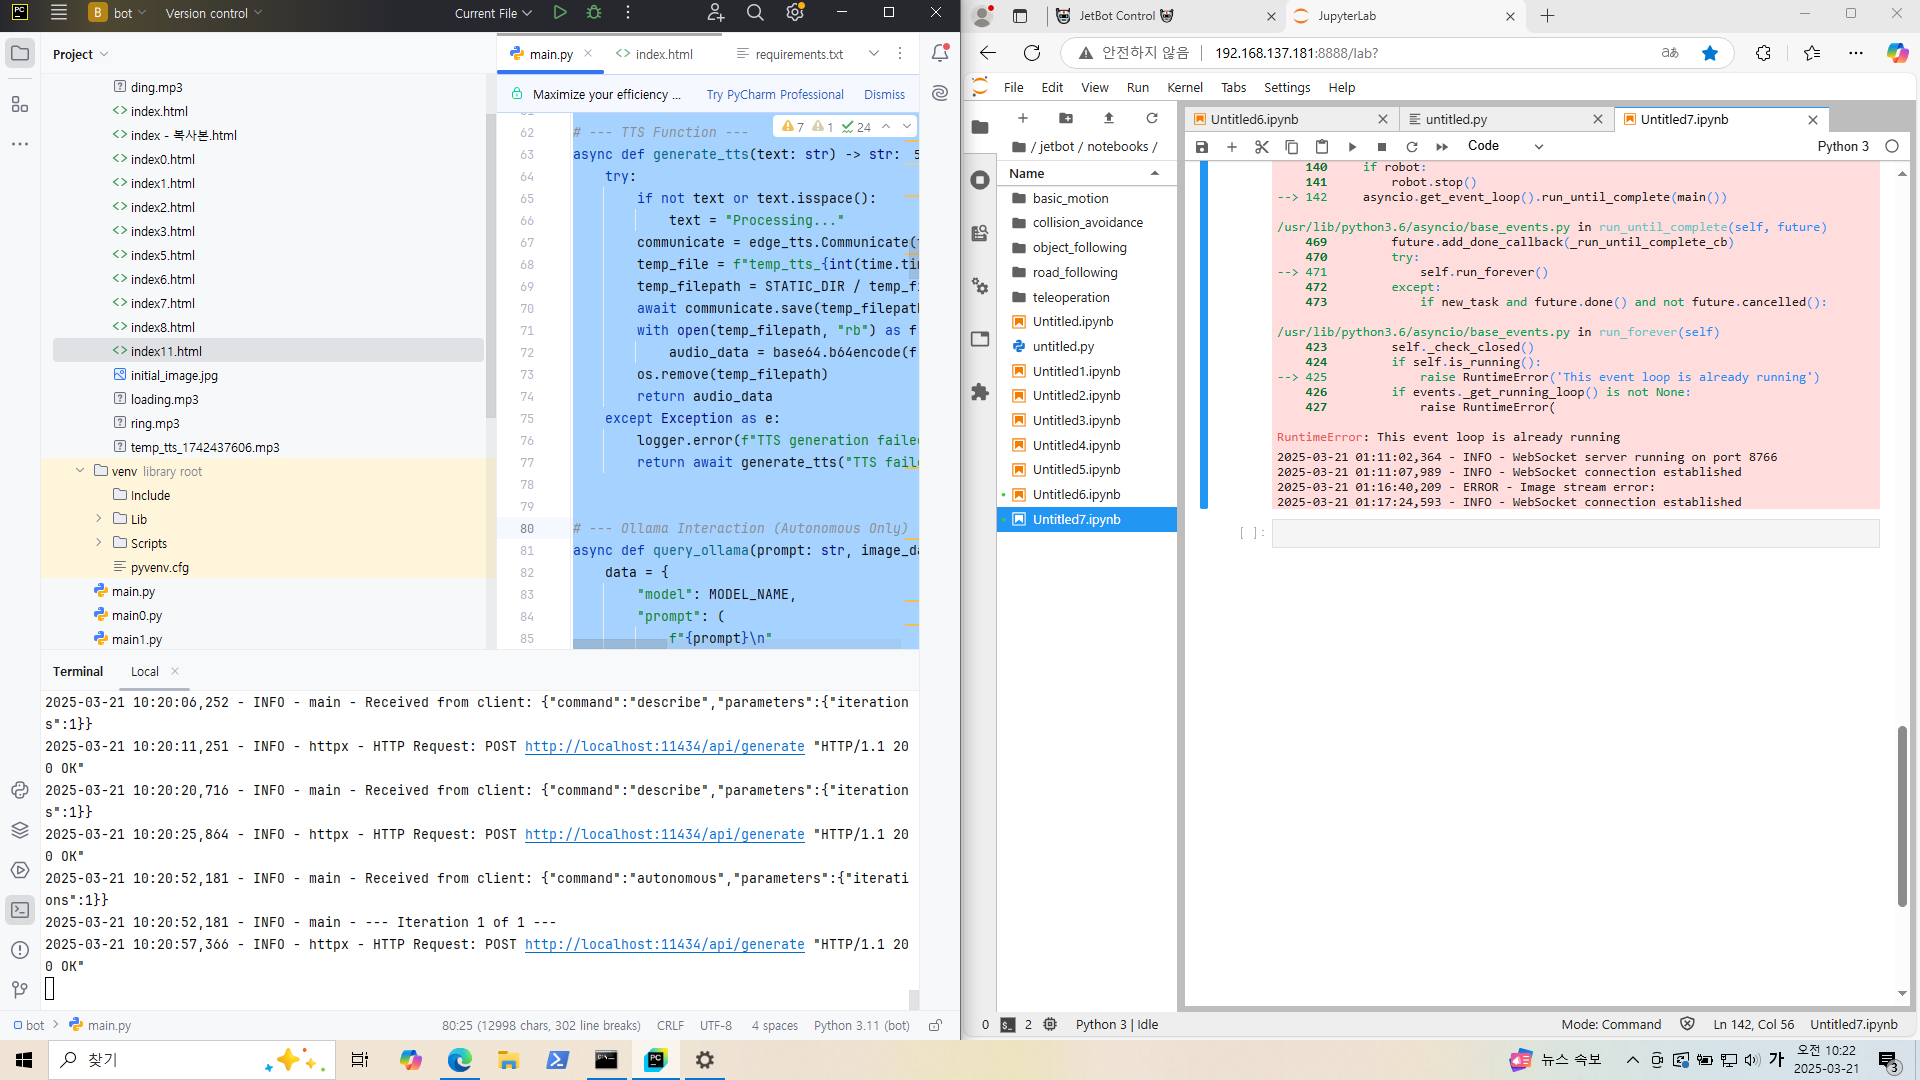Run the current file in PyCharm
1920x1080 pixels.
pyautogui.click(x=560, y=13)
